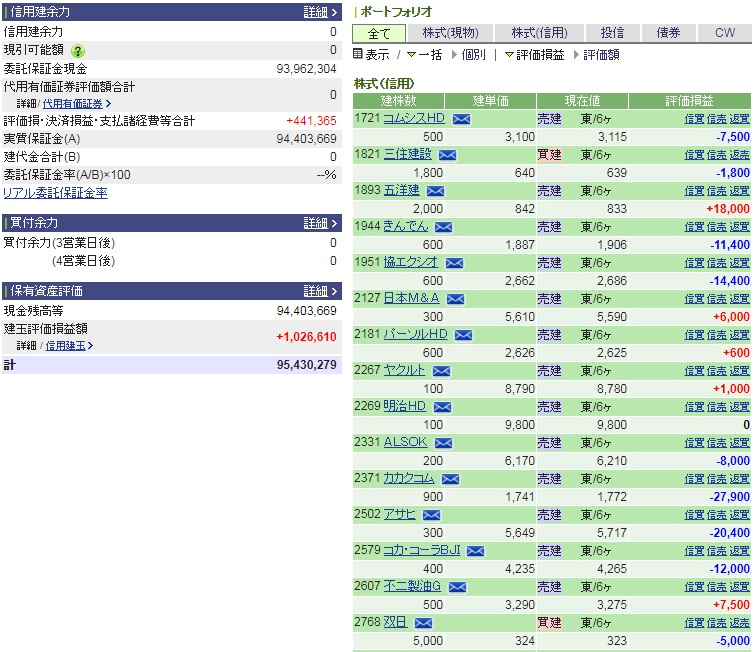This screenshot has width=754, height=652.
Task: Click 信買 in the 不二製油G row
Action: [x=694, y=587]
